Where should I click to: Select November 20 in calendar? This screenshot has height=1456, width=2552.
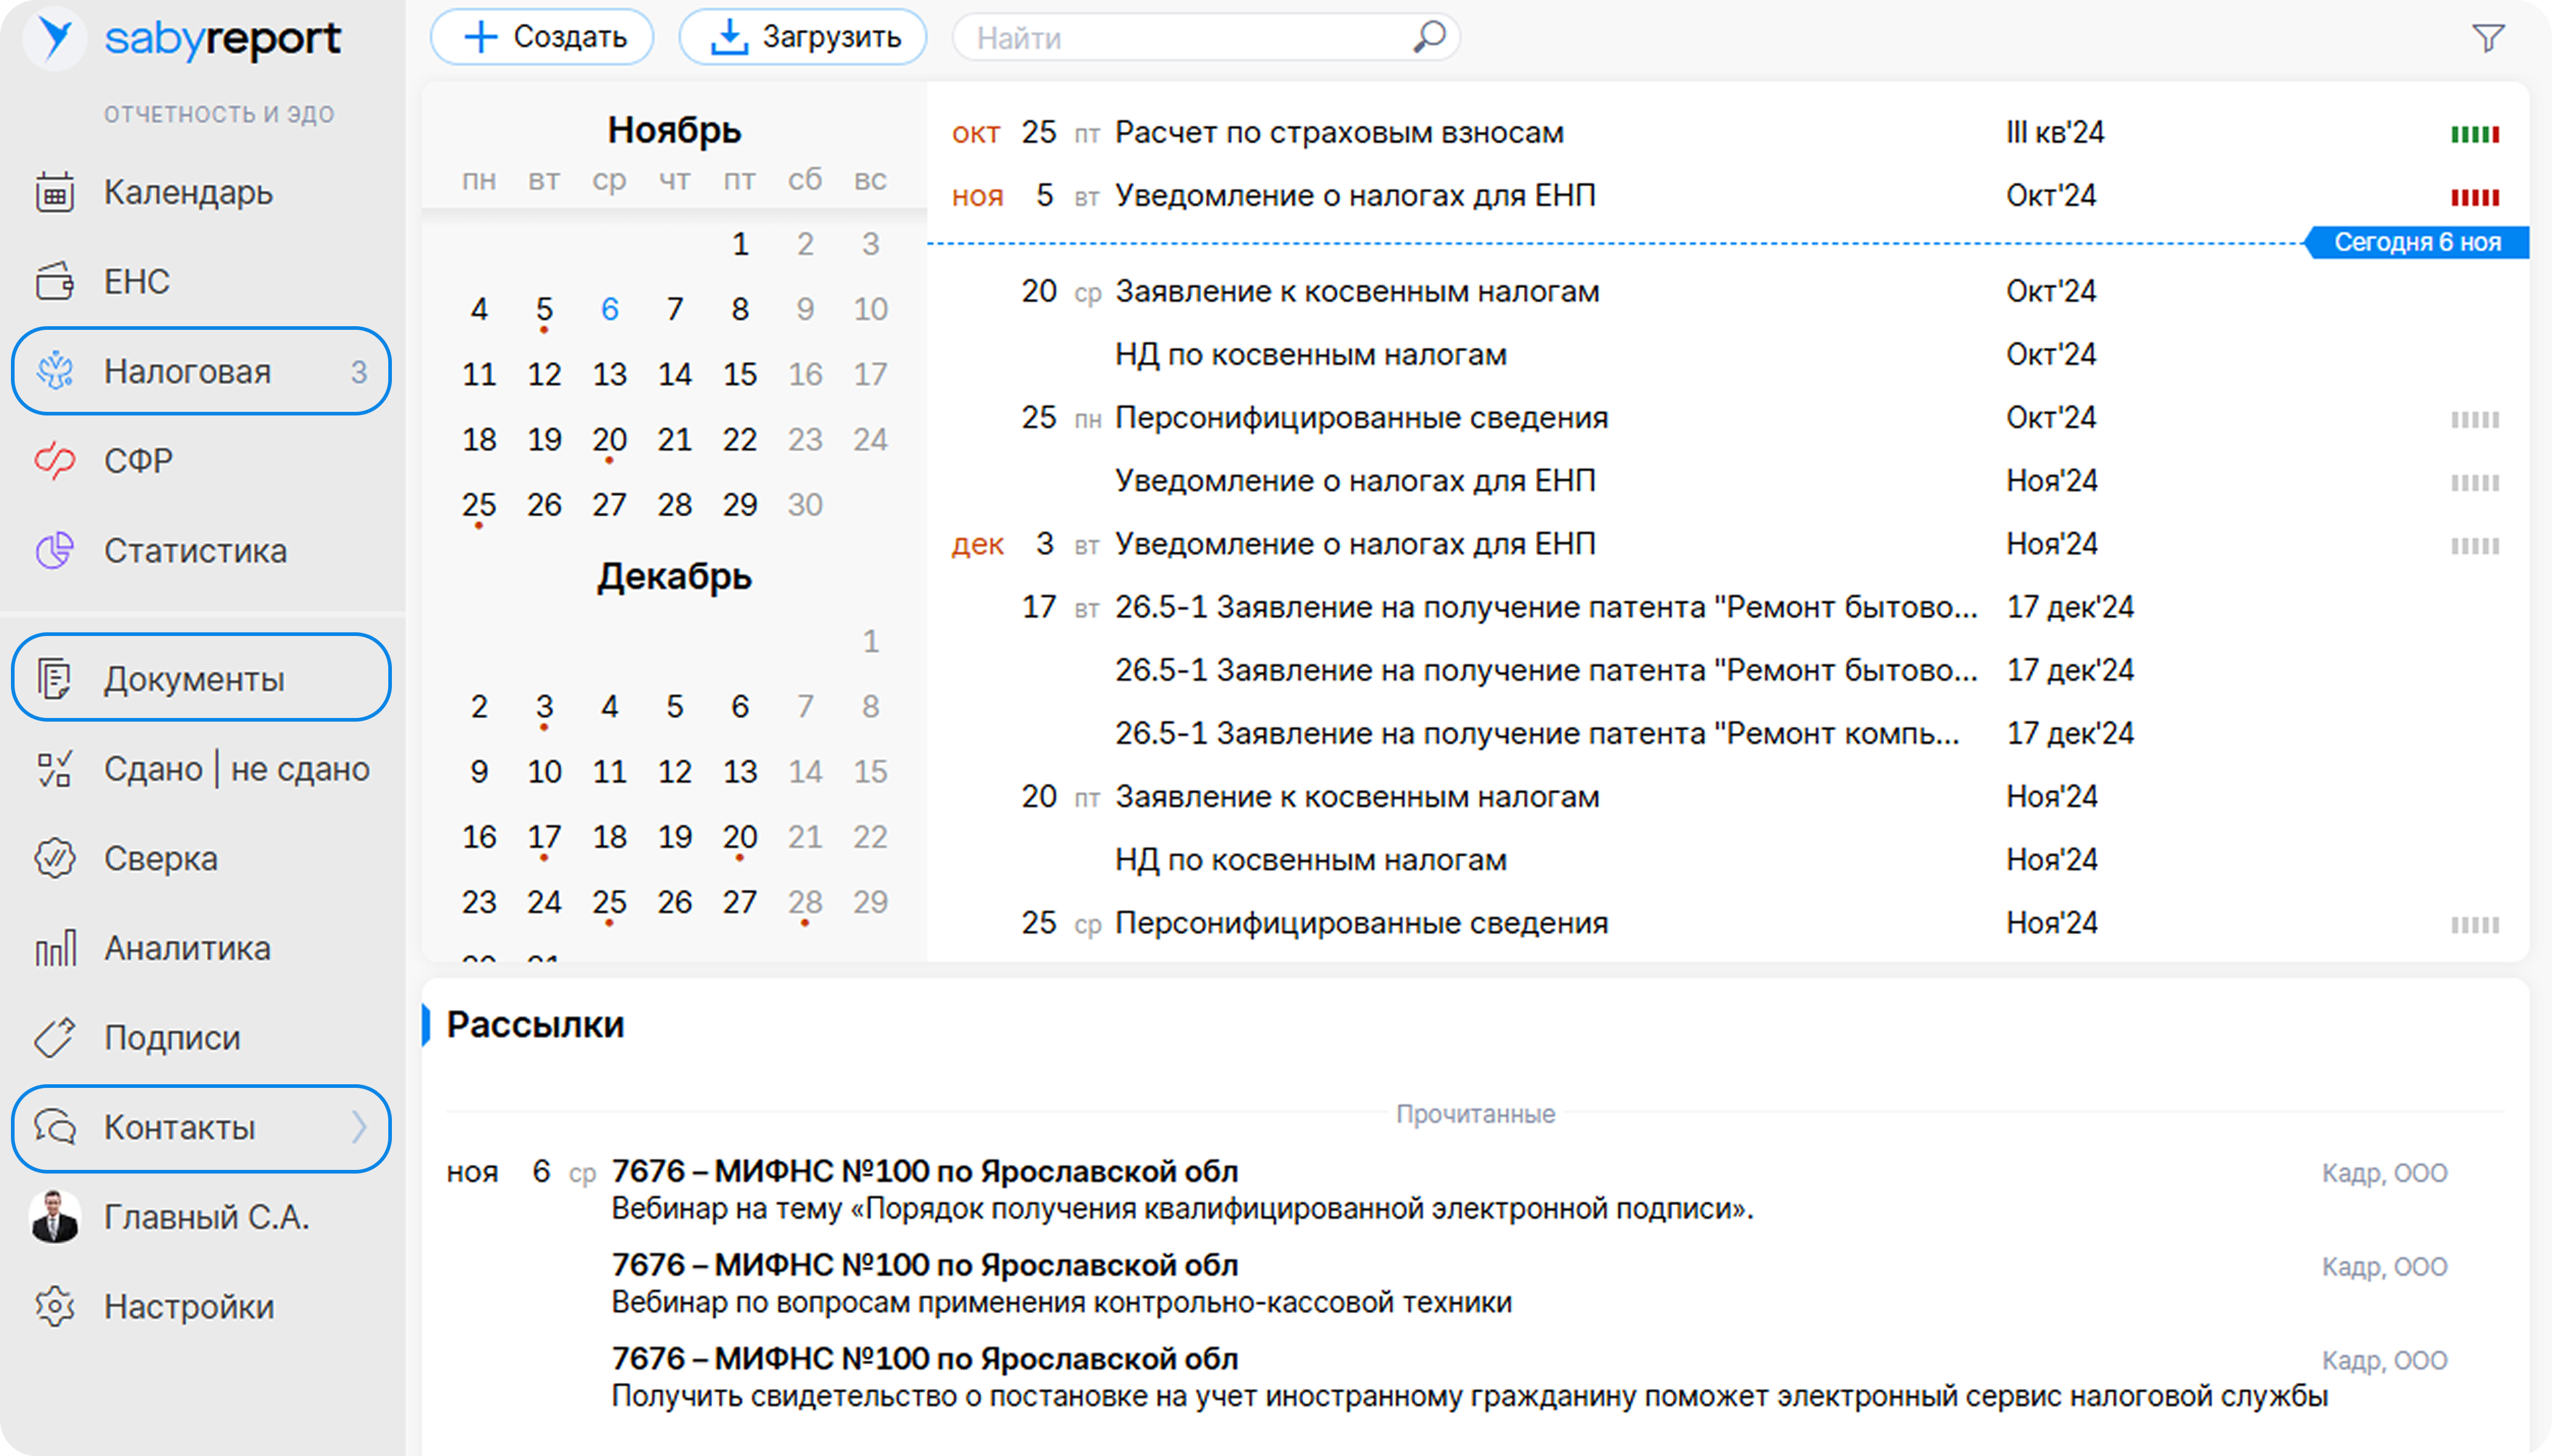pos(609,440)
